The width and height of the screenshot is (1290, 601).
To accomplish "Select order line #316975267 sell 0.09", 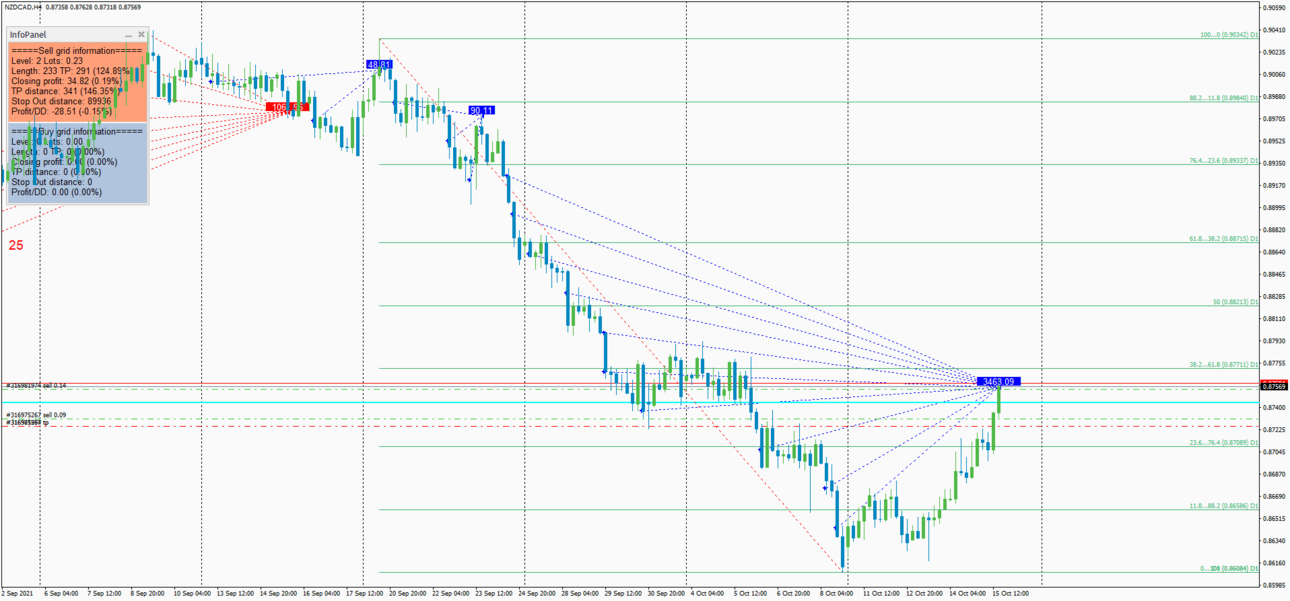I will 36,415.
